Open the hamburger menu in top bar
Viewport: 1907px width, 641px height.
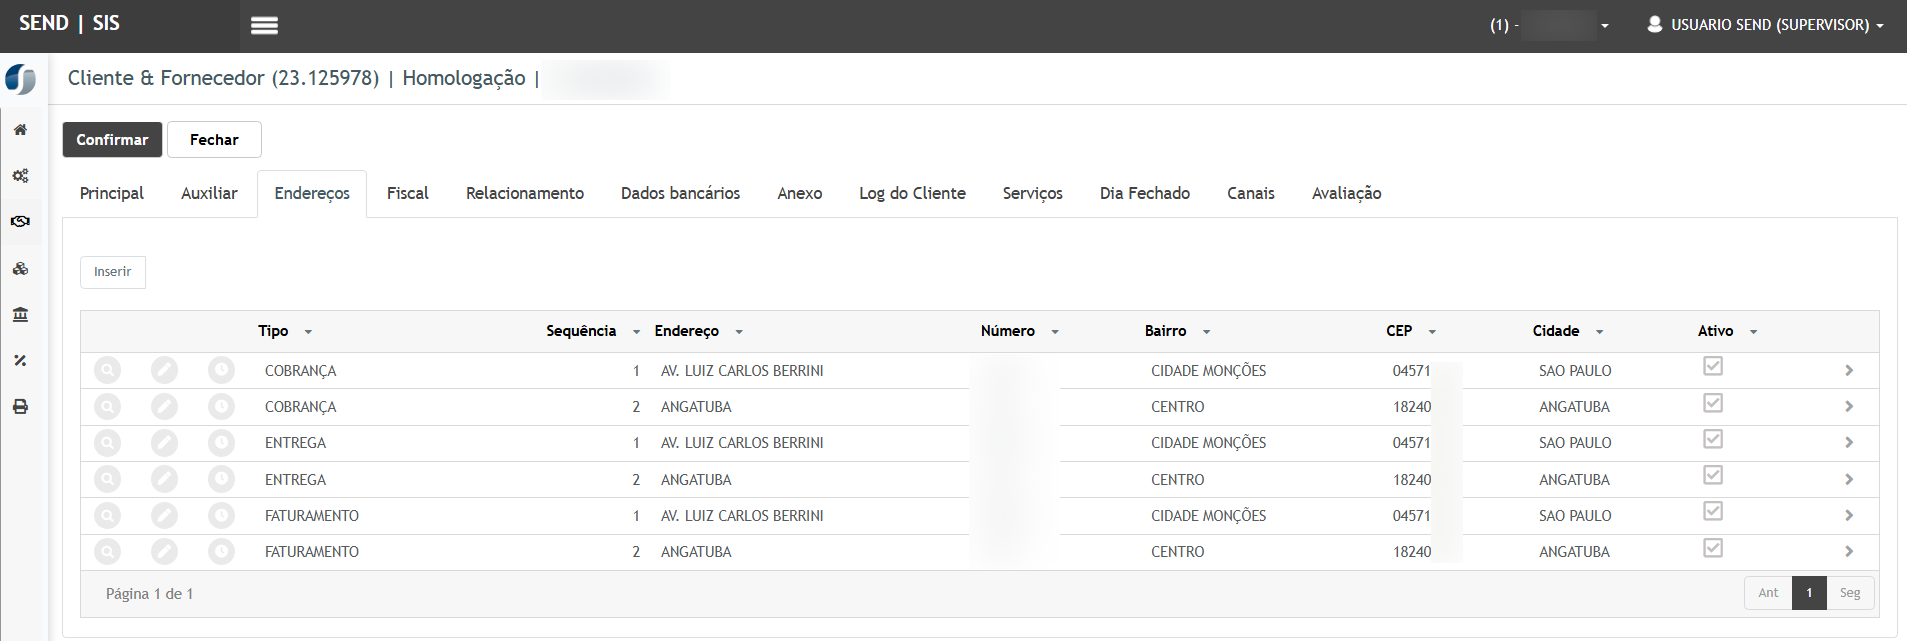click(264, 26)
